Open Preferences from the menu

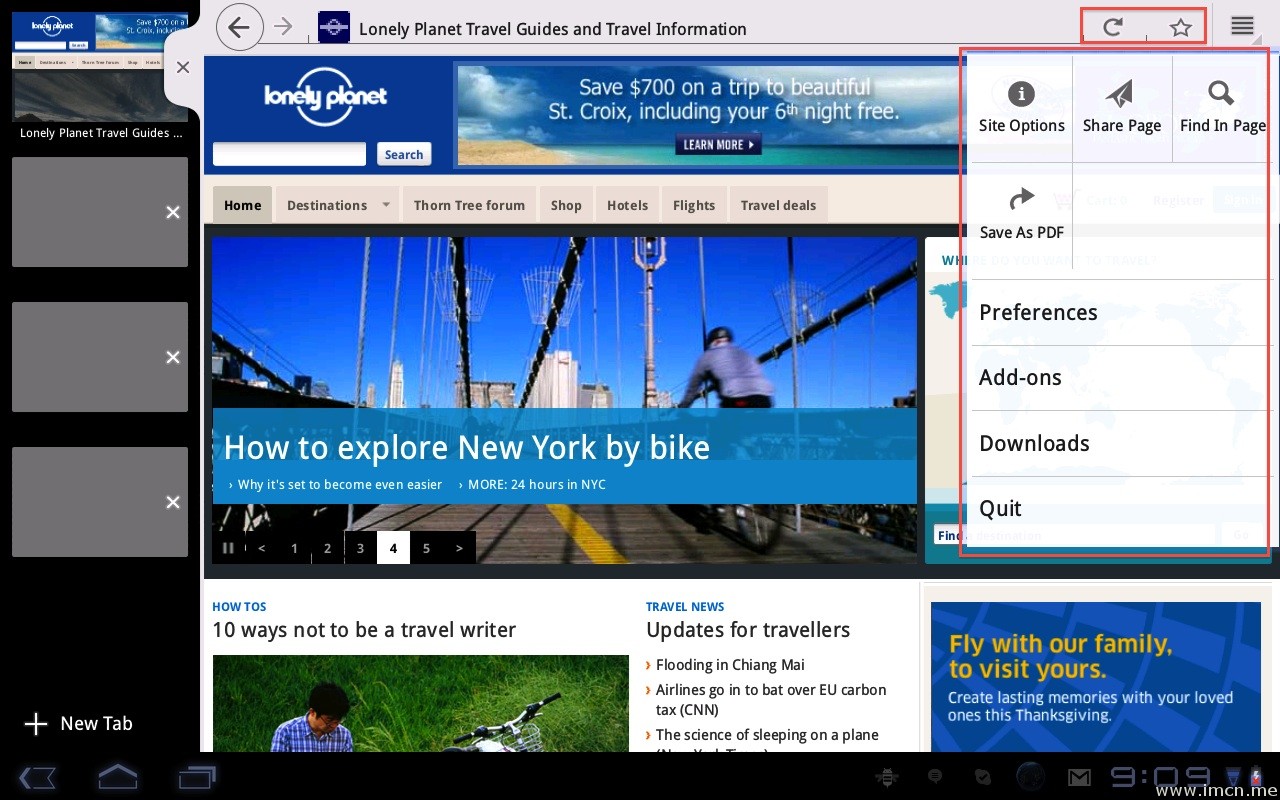click(1038, 312)
